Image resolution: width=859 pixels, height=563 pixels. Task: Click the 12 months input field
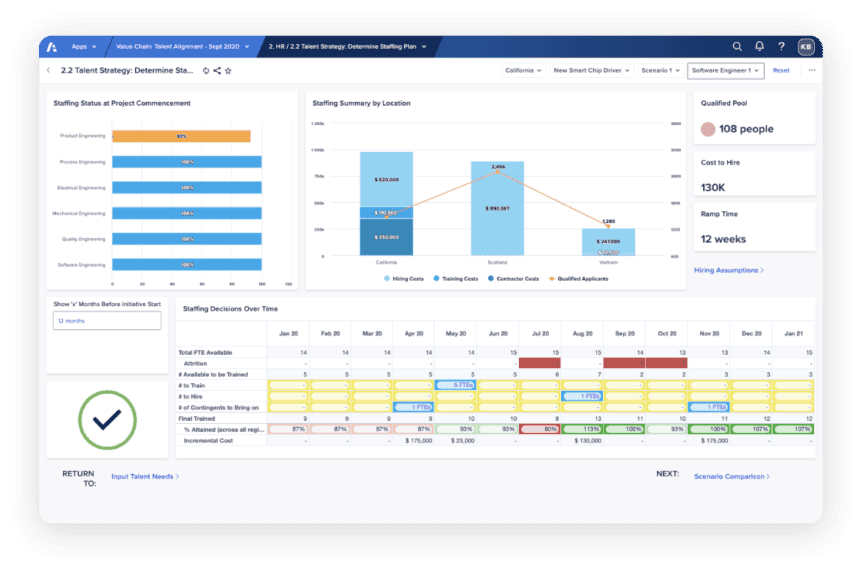[x=107, y=321]
